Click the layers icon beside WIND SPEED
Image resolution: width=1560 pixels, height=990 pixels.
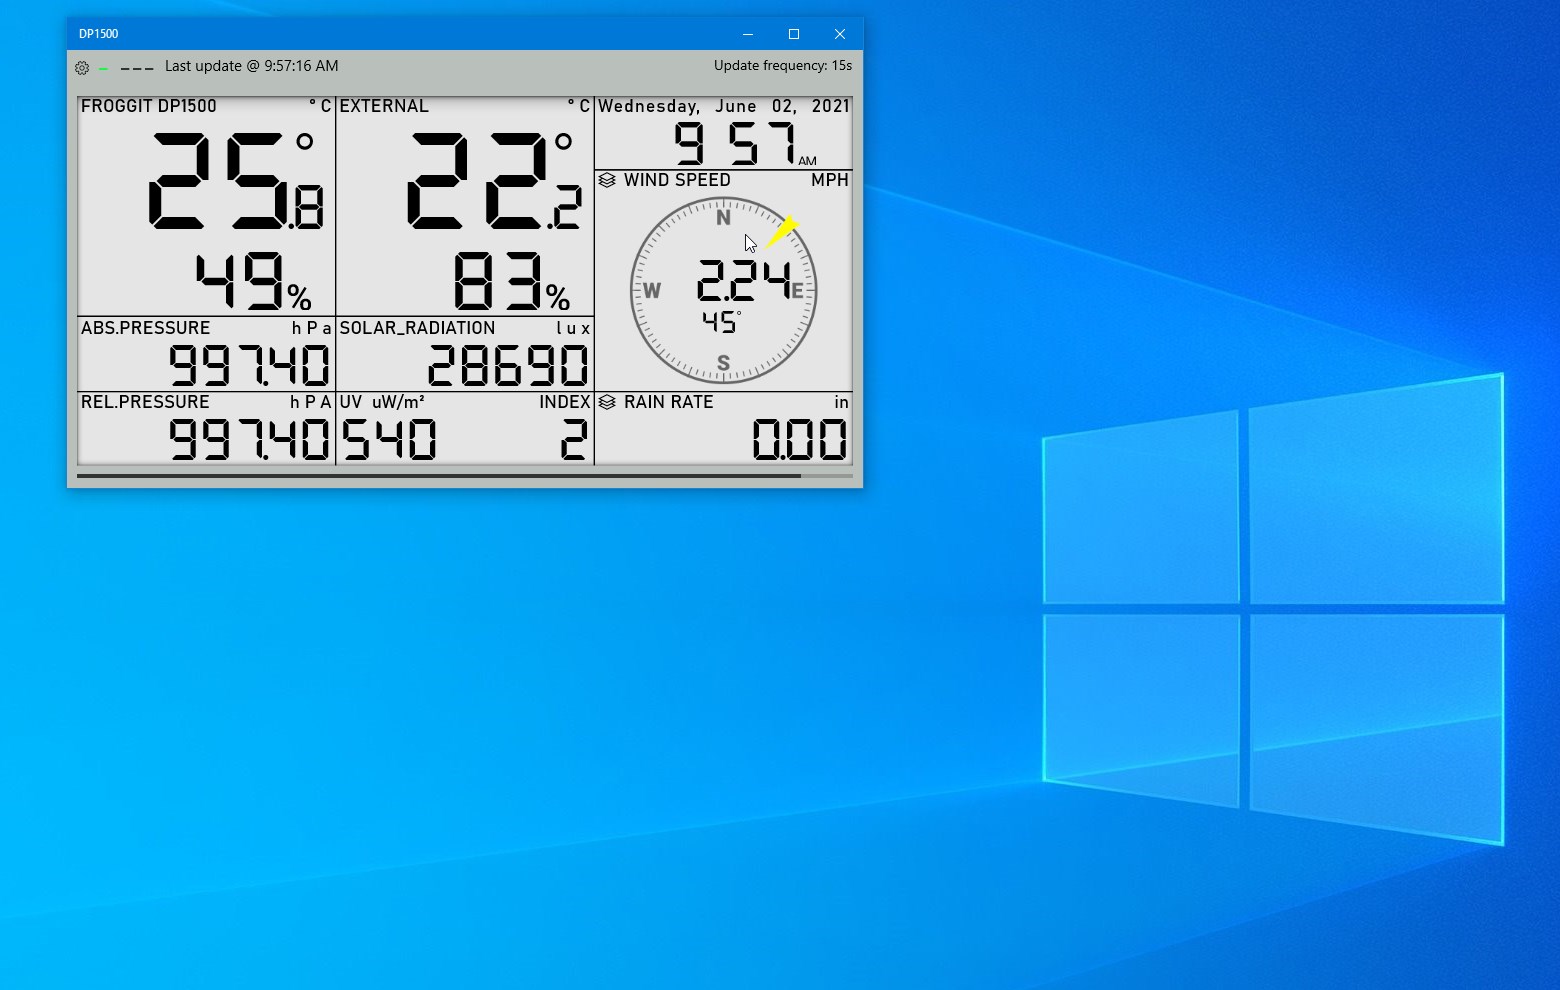(607, 180)
